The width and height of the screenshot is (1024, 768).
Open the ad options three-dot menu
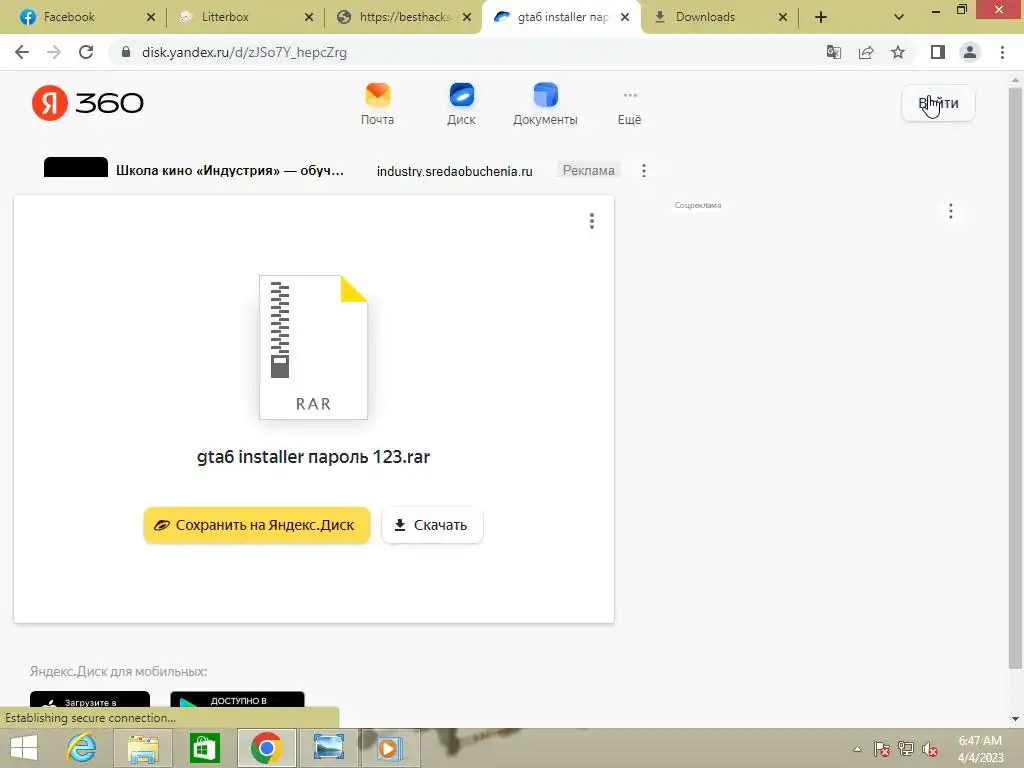(644, 170)
